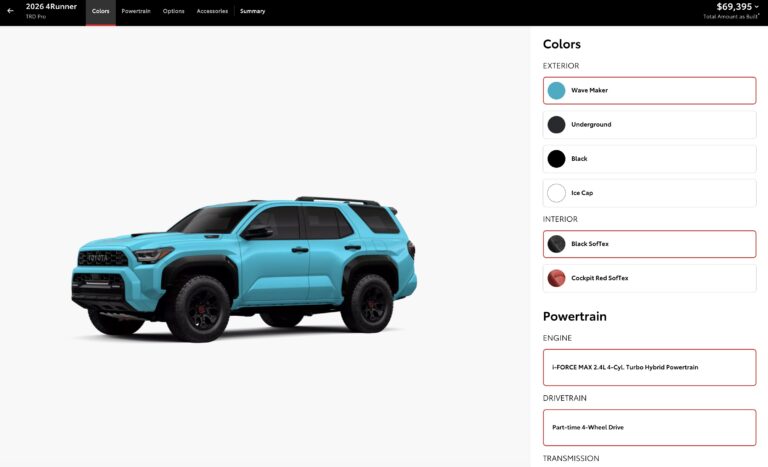Select the i-FORCE MAX hybrid engine option
Image resolution: width=768 pixels, height=467 pixels.
[x=649, y=368]
